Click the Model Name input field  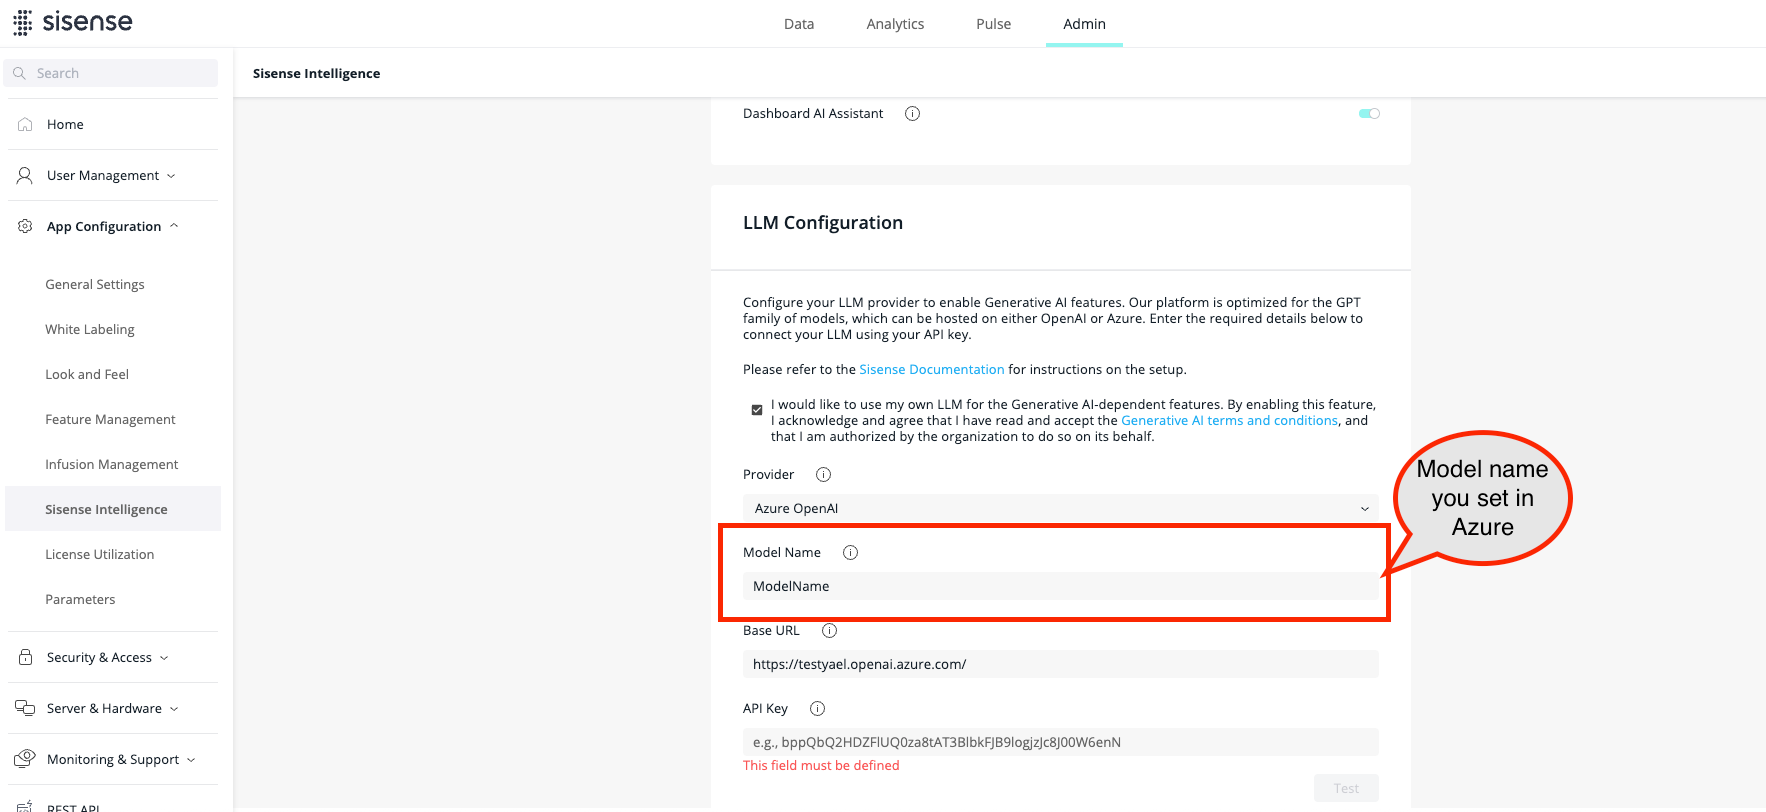(x=1060, y=586)
